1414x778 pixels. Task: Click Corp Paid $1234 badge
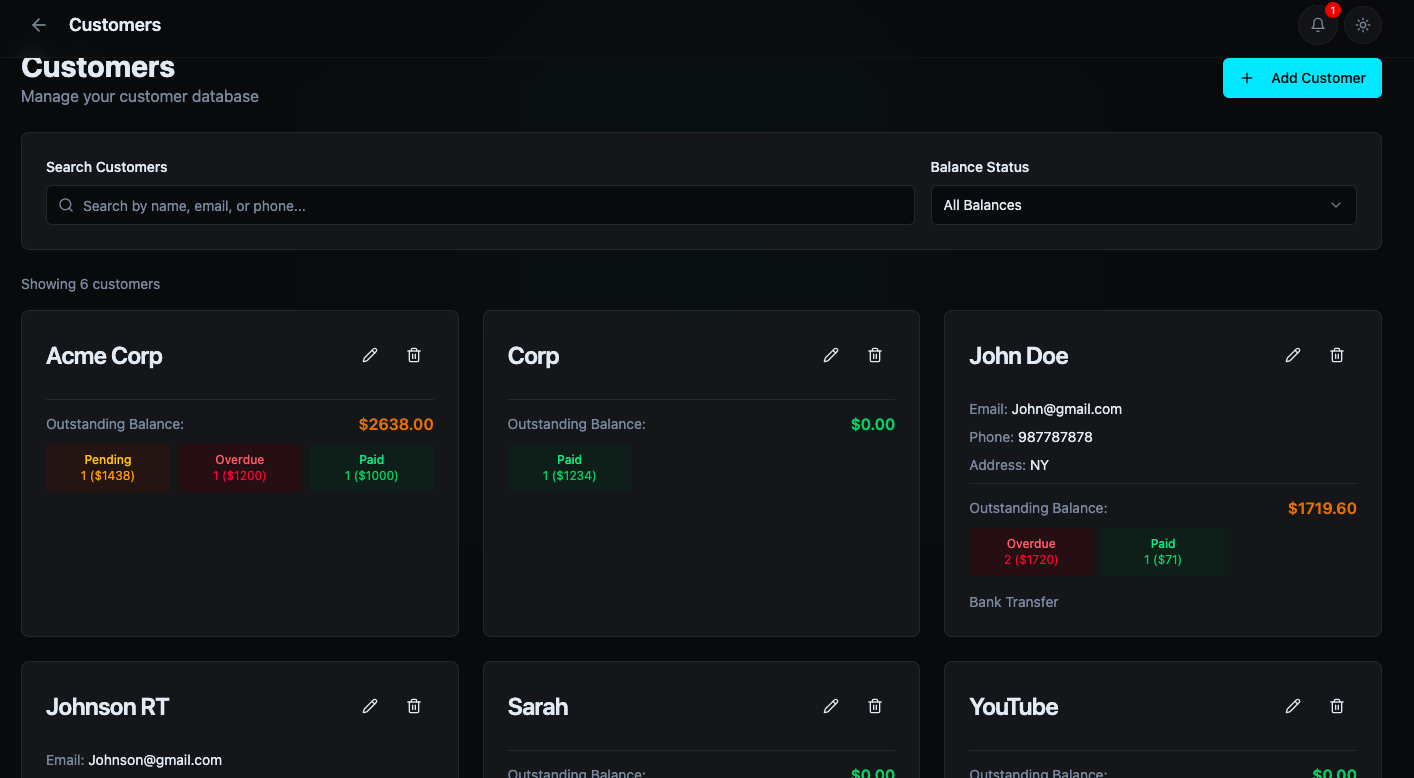(570, 468)
